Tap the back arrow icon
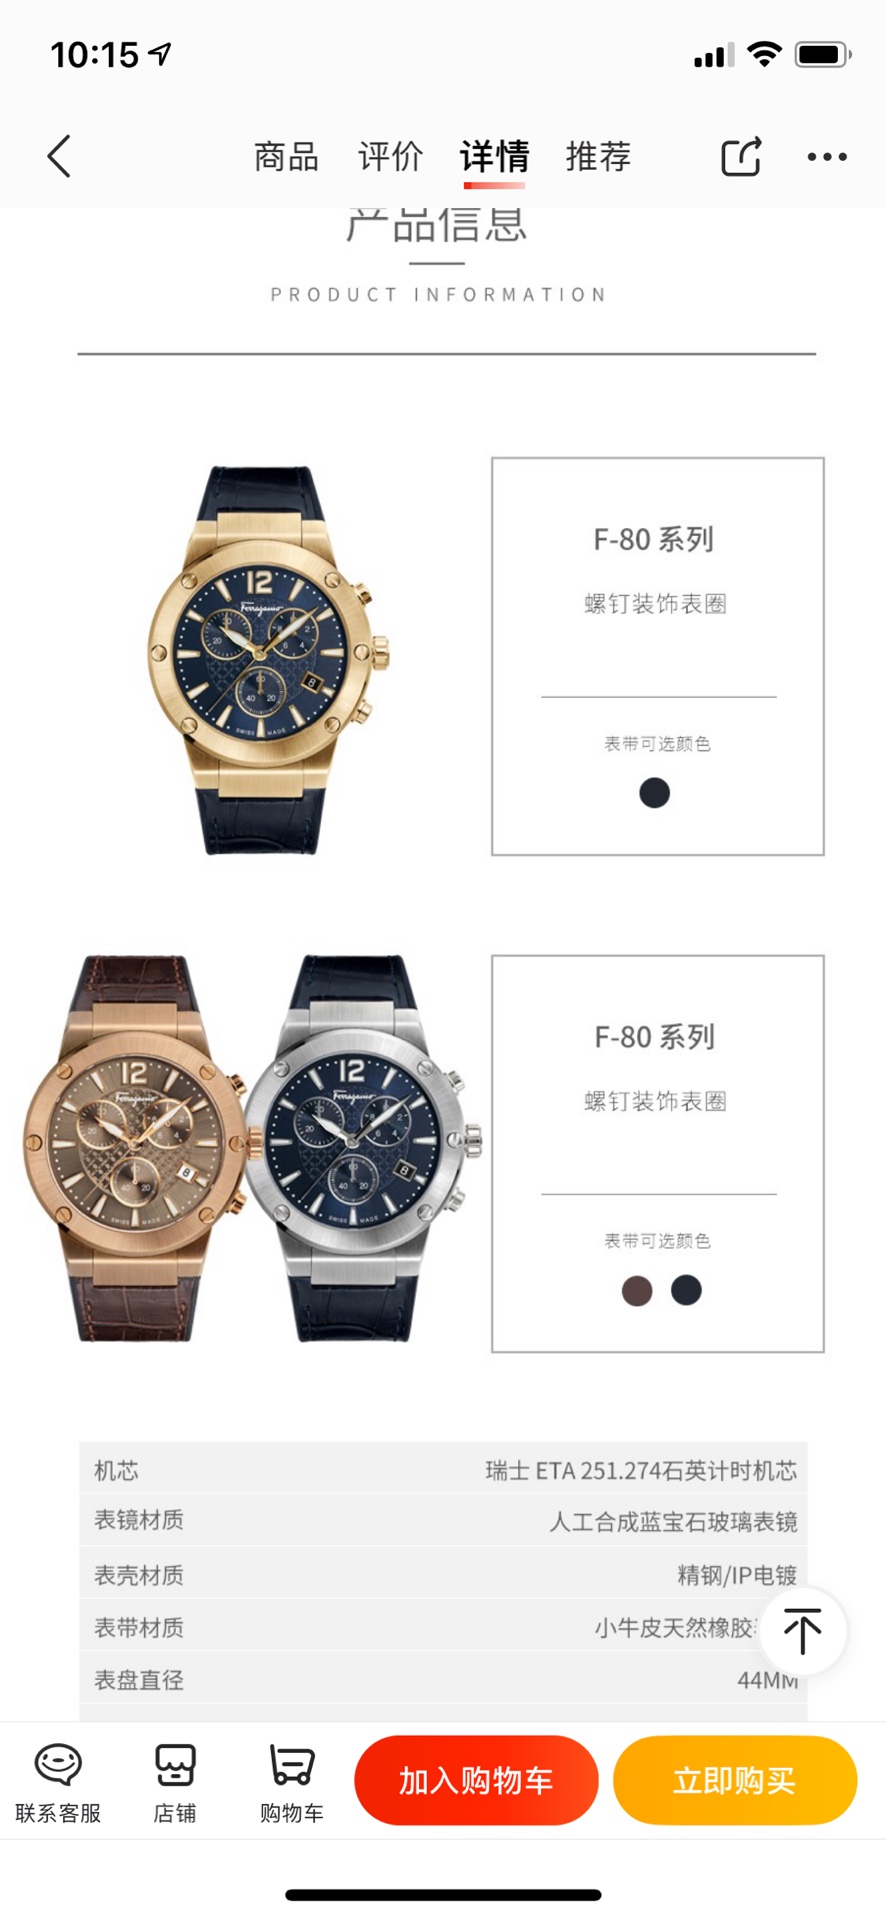The height and width of the screenshot is (1920, 886). click(x=59, y=157)
